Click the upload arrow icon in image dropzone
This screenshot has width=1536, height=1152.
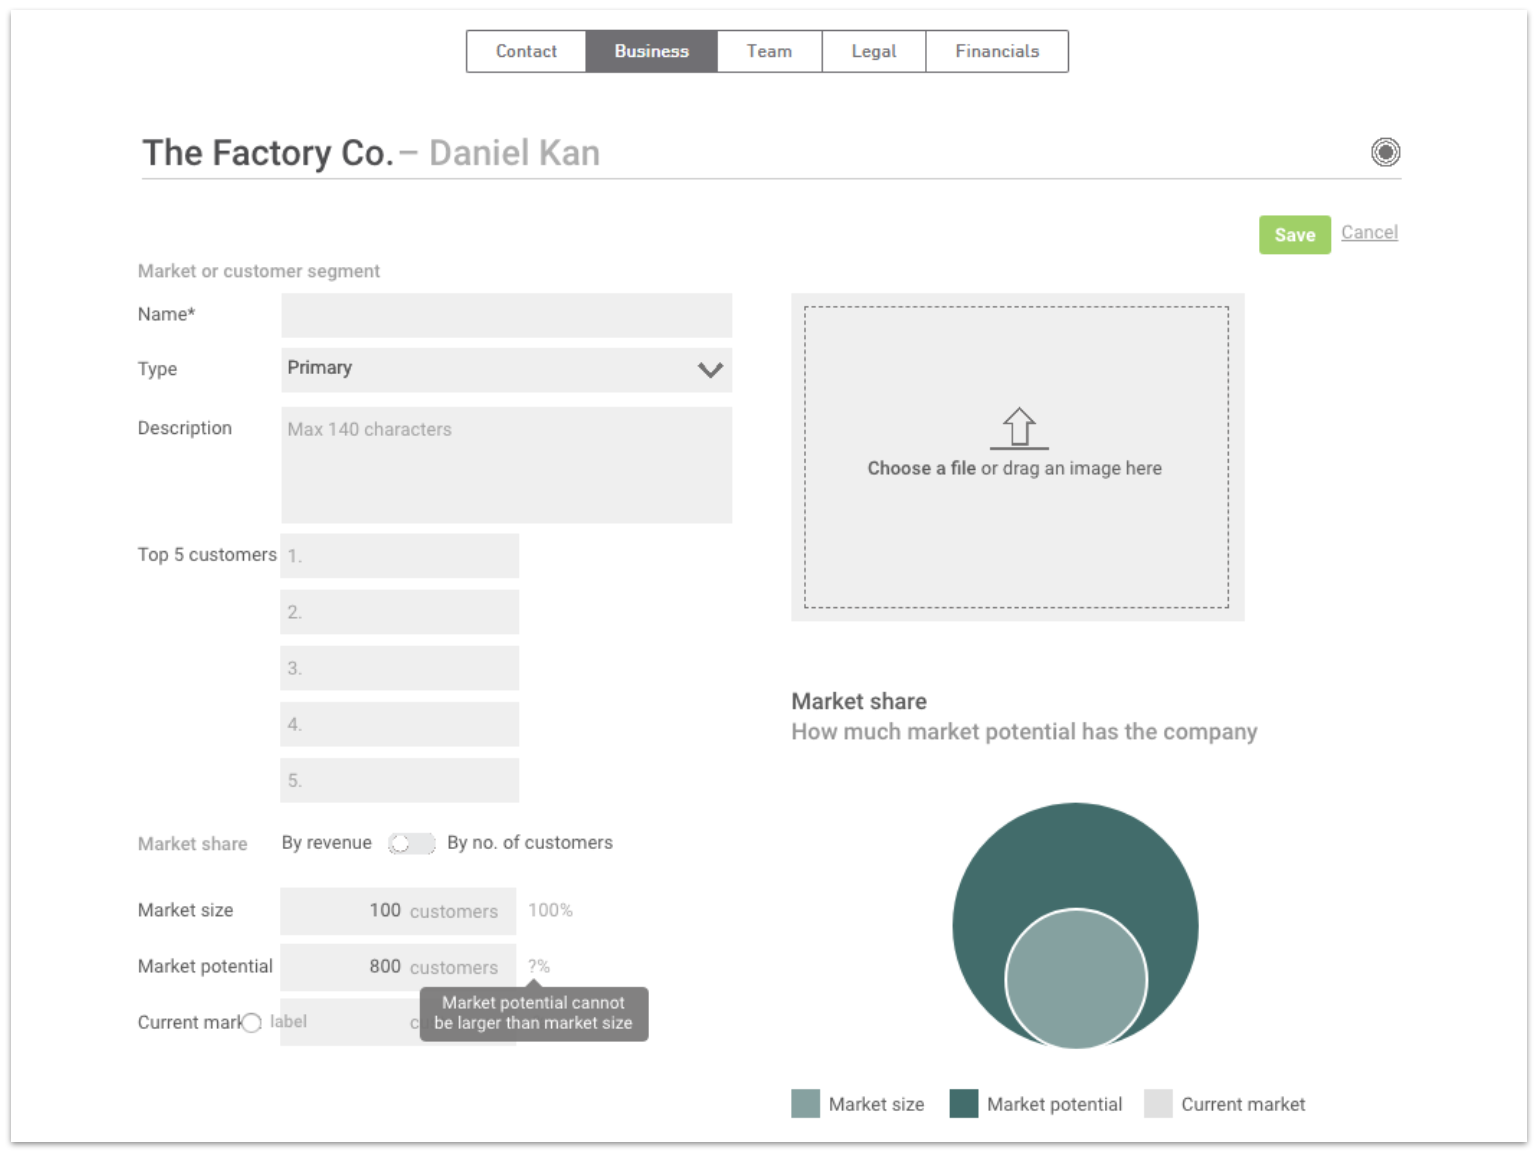[x=1019, y=428]
